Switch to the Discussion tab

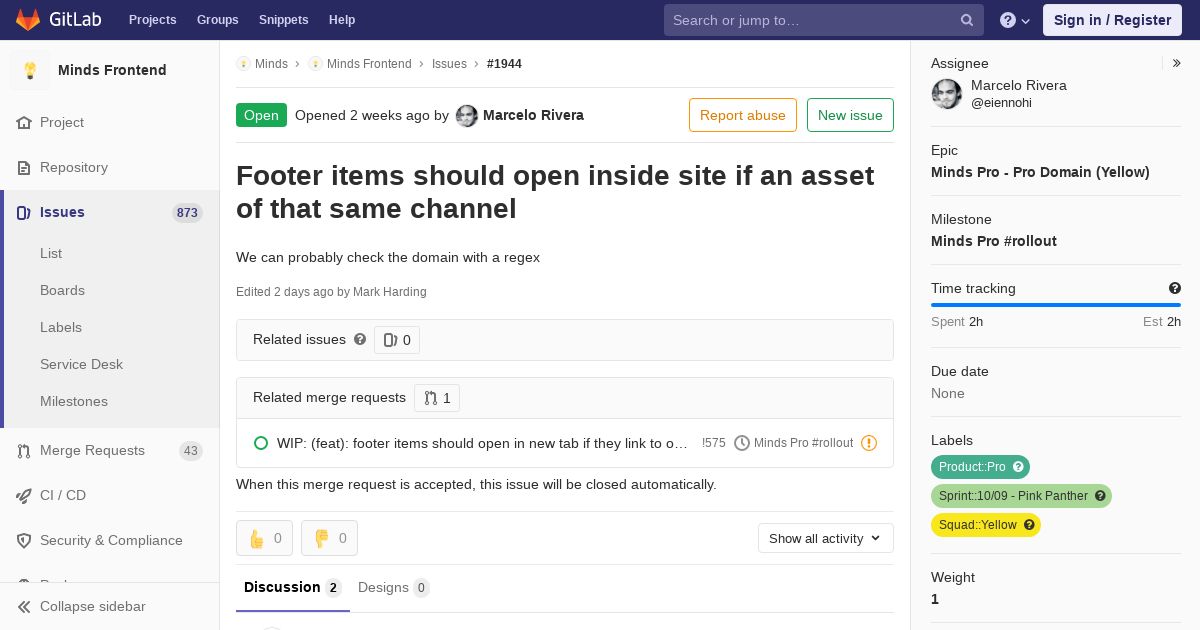pyautogui.click(x=293, y=588)
